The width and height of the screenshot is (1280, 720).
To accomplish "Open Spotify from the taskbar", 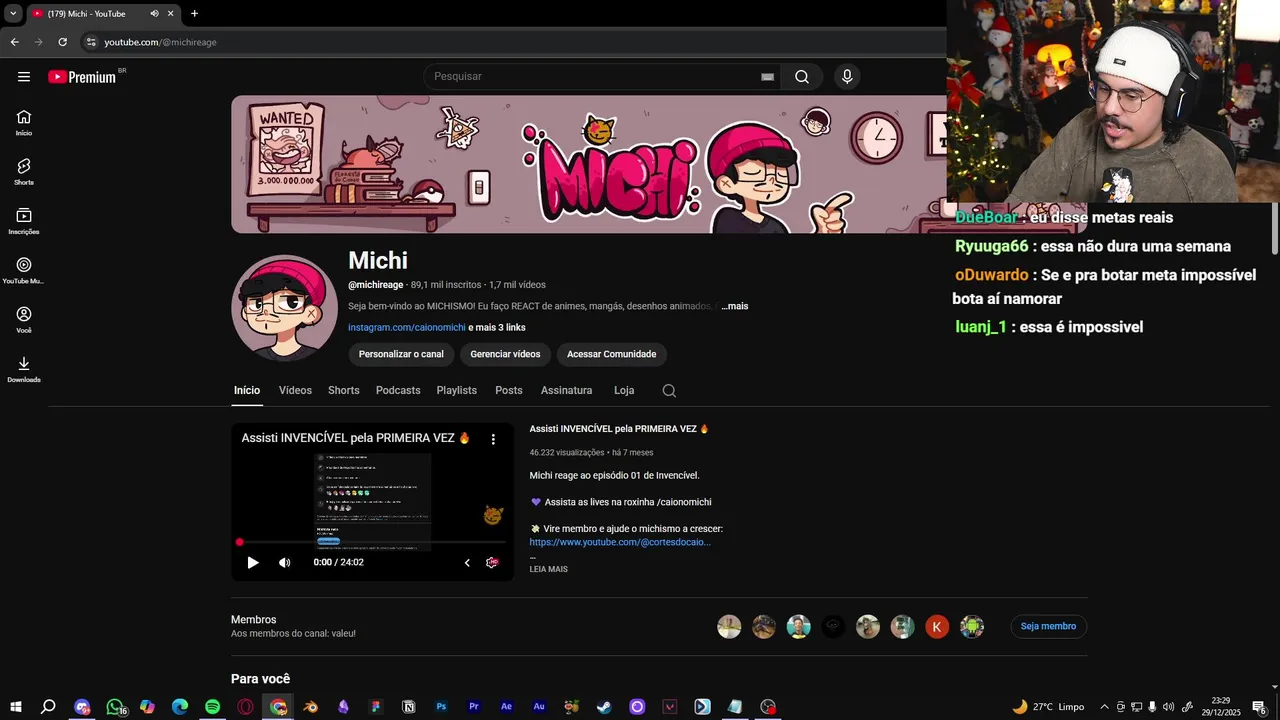I will pyautogui.click(x=212, y=707).
